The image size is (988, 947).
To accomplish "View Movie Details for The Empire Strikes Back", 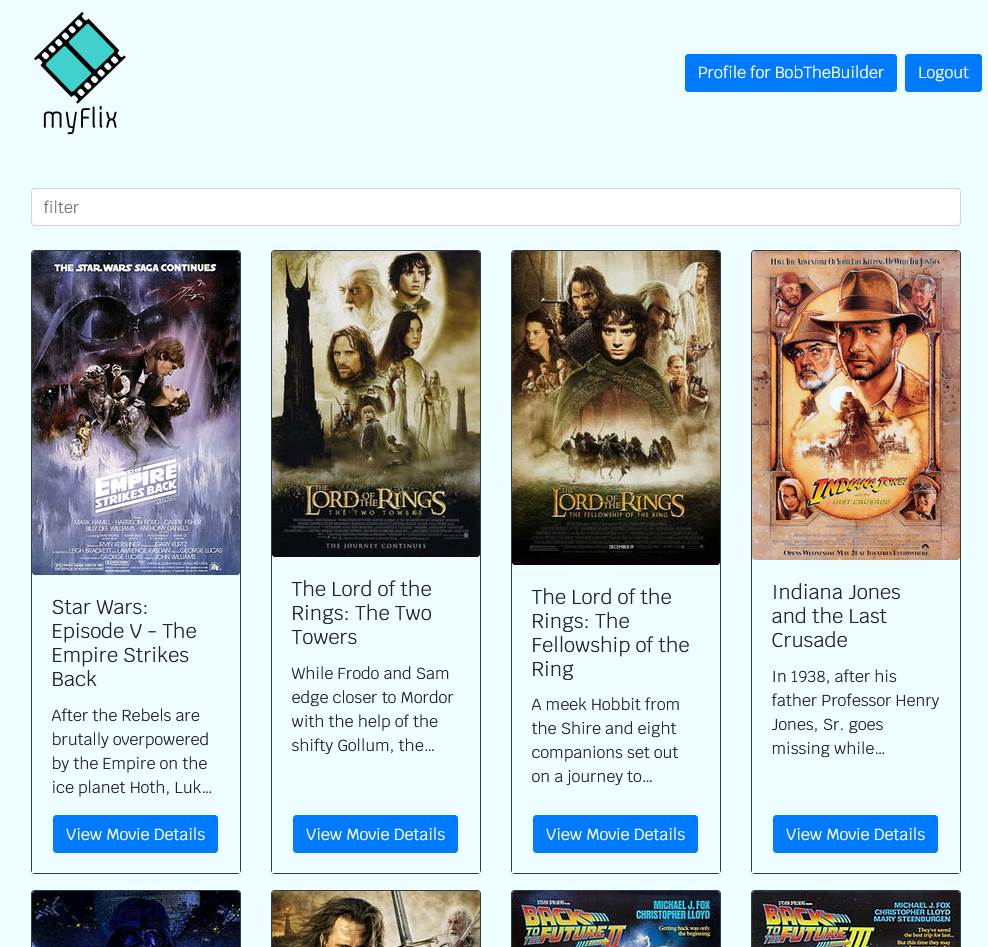I will (x=135, y=833).
